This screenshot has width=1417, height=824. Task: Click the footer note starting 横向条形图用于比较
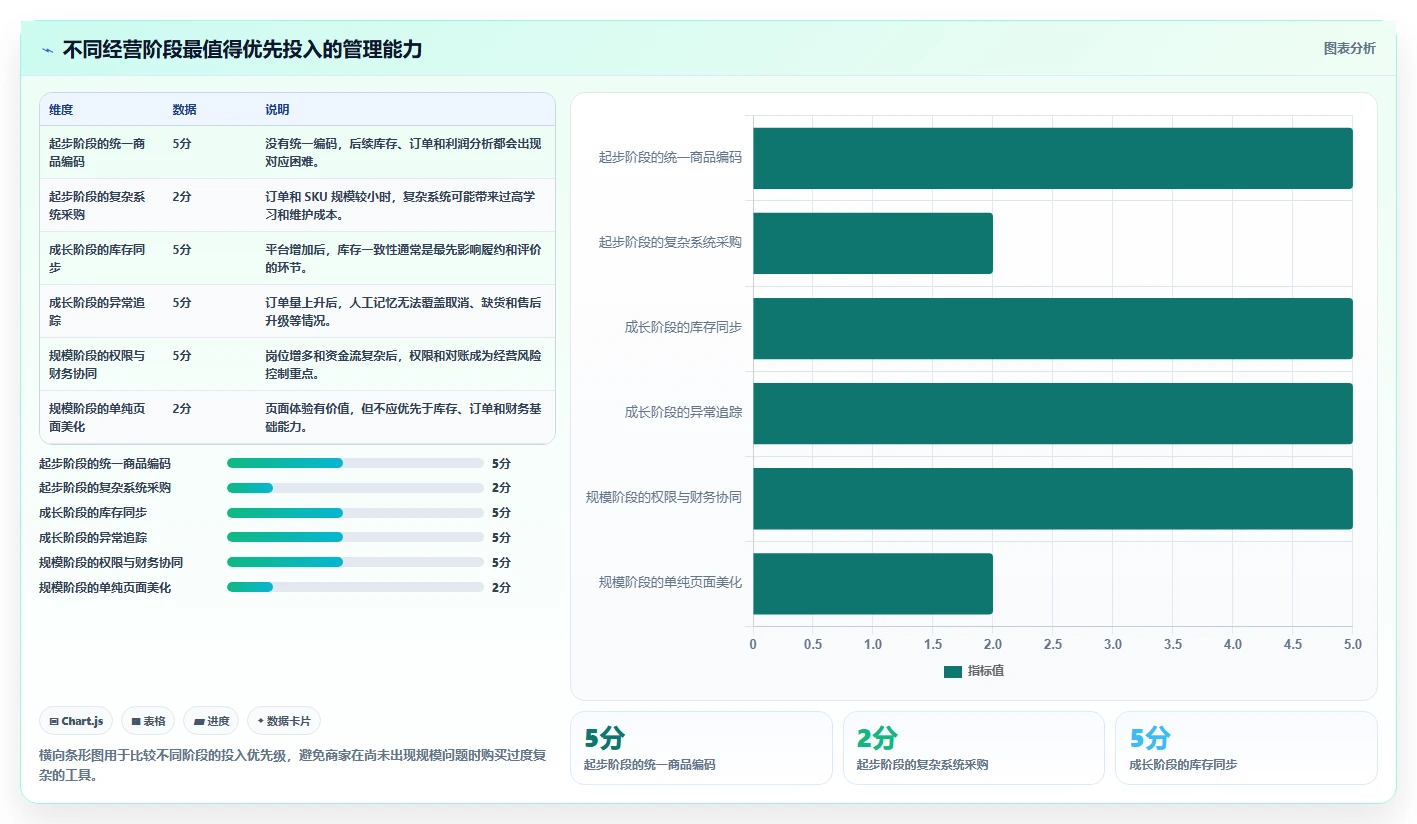coord(292,765)
